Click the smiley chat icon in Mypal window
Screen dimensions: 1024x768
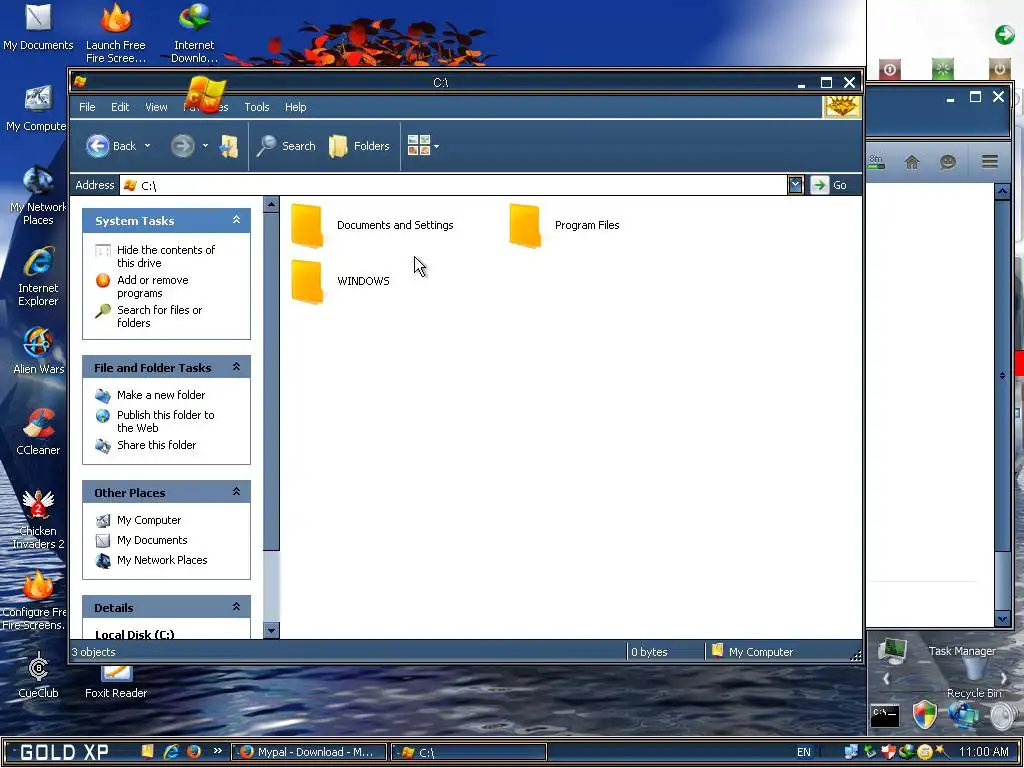point(948,162)
